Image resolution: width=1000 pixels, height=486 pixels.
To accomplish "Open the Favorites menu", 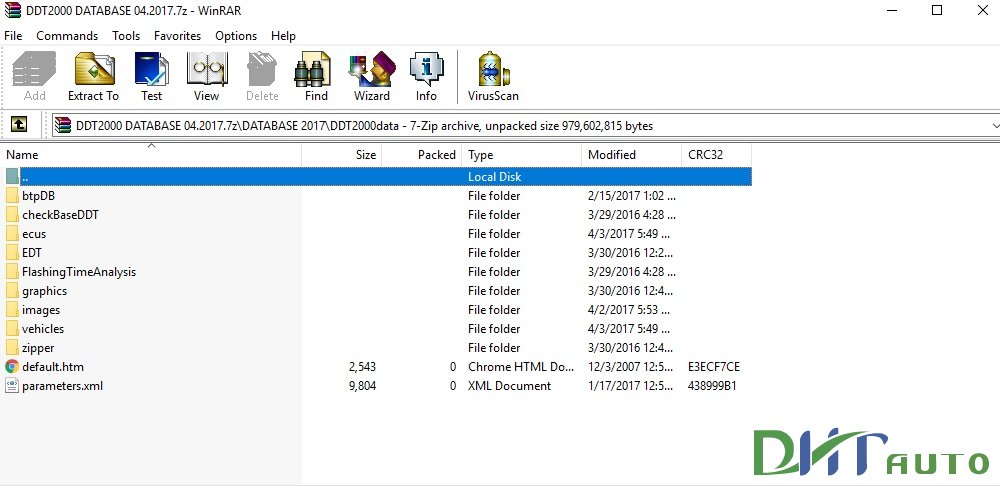I will coord(177,36).
